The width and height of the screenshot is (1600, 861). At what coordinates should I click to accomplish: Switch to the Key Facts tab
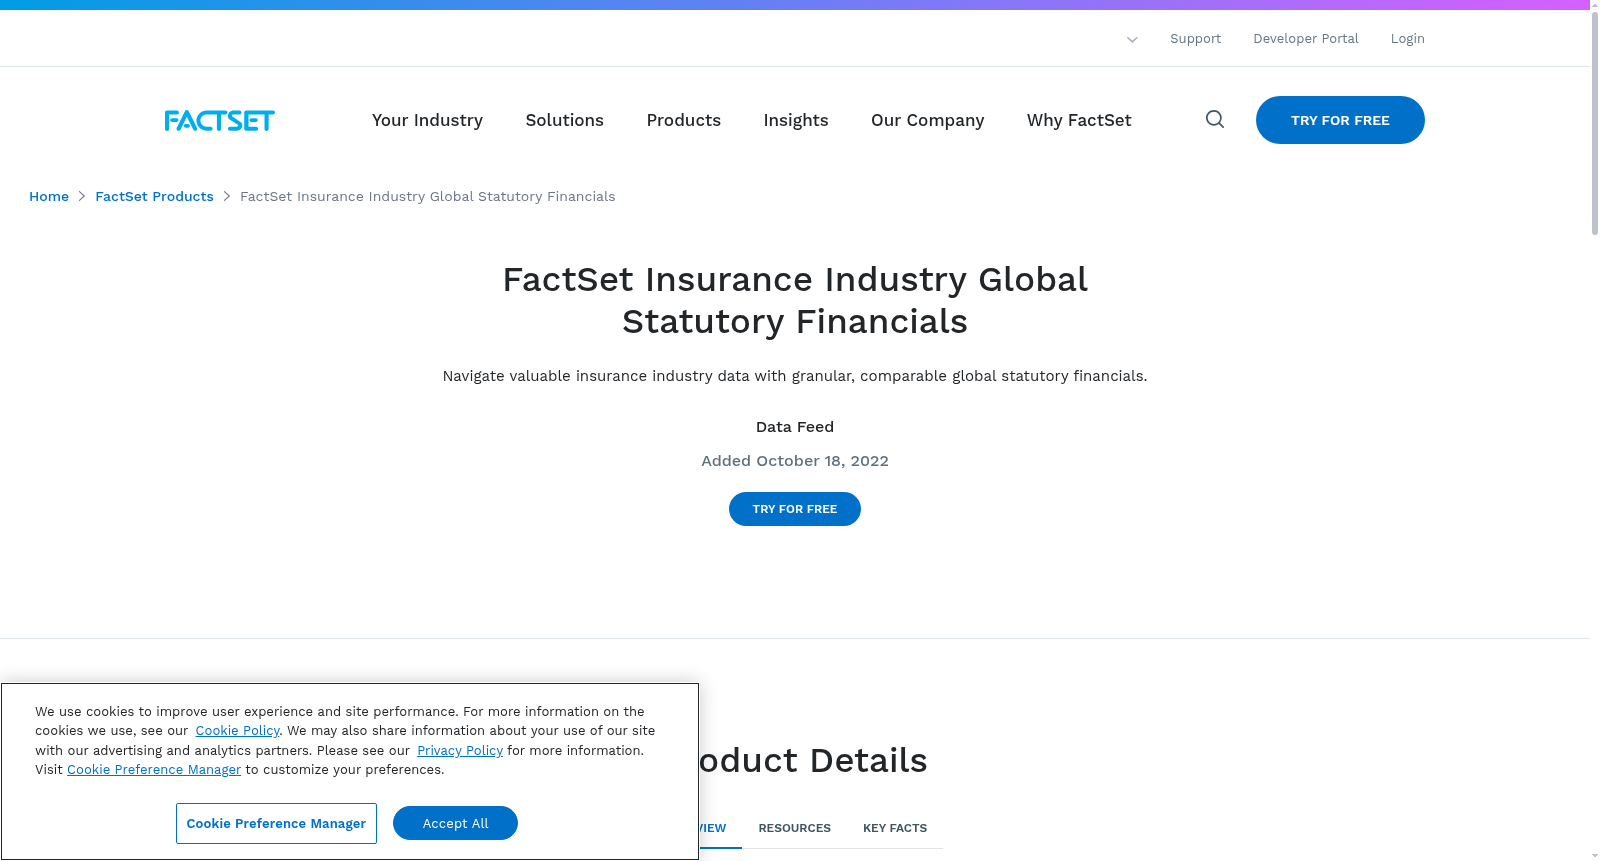coord(895,828)
